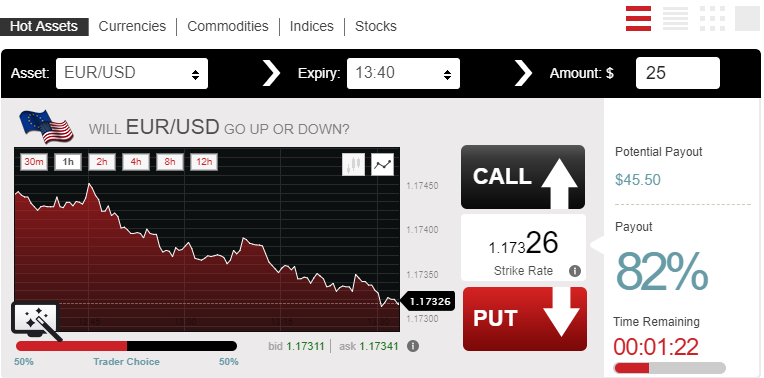Image resolution: width=764 pixels, height=378 pixels.
Task: Select the single large tile layout icon
Action: click(747, 19)
